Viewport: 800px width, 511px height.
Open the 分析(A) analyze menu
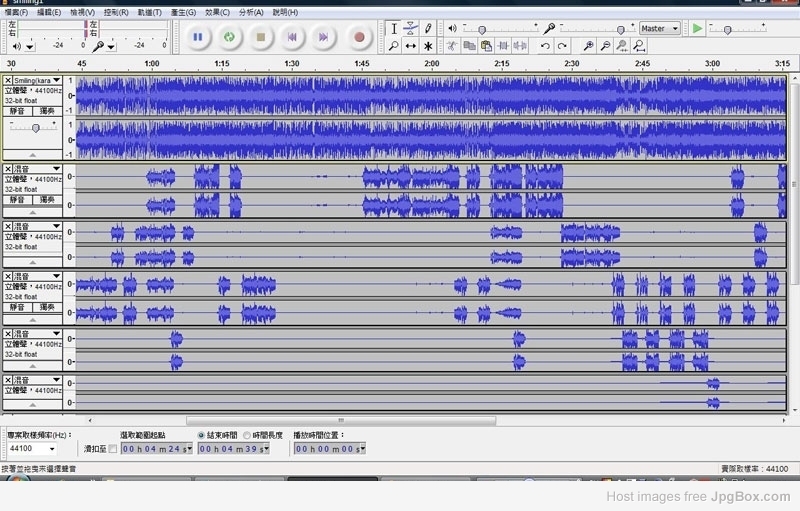pos(252,12)
